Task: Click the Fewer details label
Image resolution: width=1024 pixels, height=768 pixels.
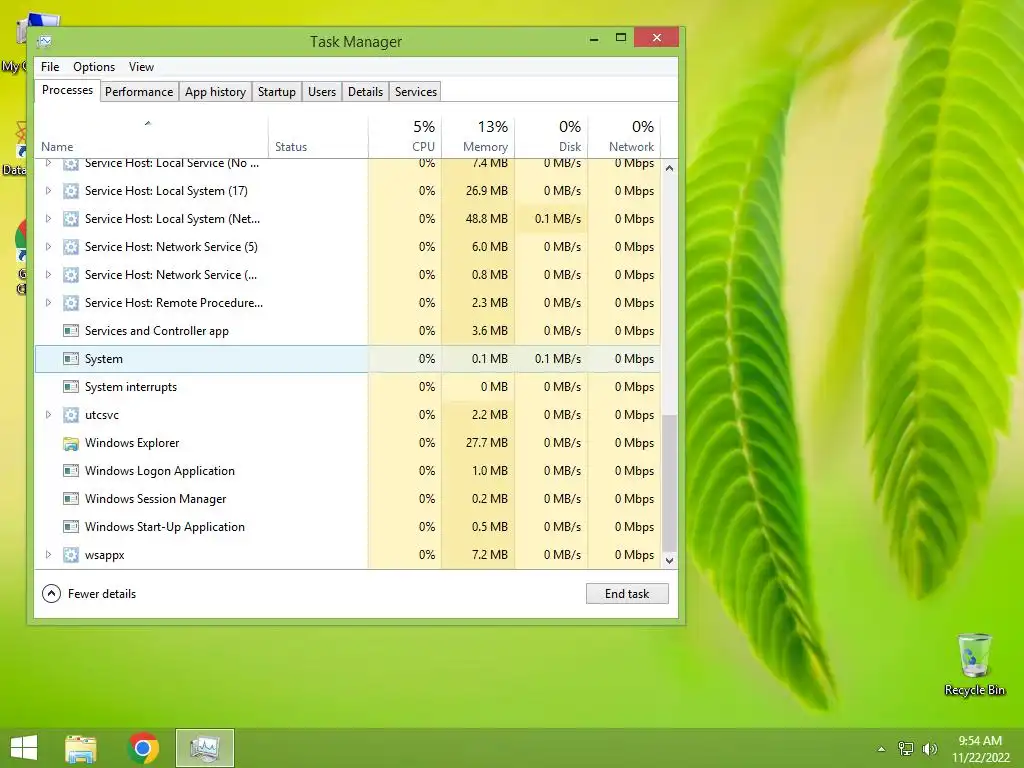Action: pos(102,594)
